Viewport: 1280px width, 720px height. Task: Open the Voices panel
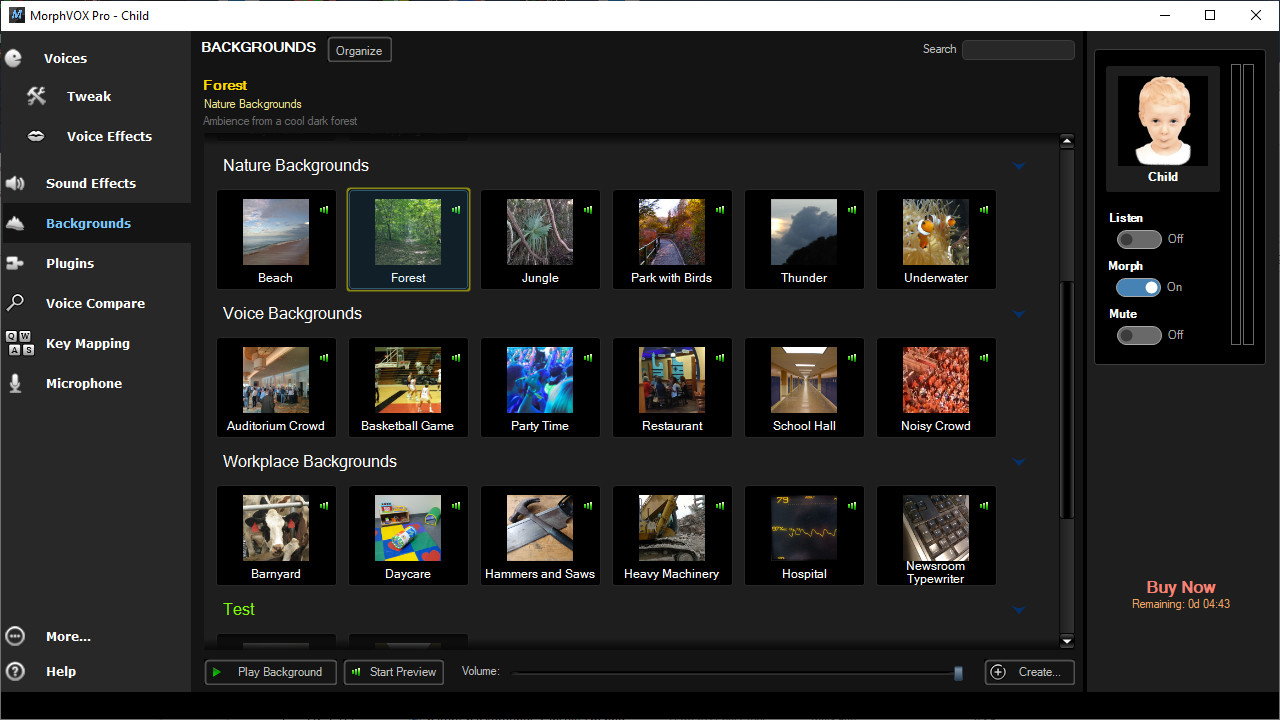(x=65, y=58)
